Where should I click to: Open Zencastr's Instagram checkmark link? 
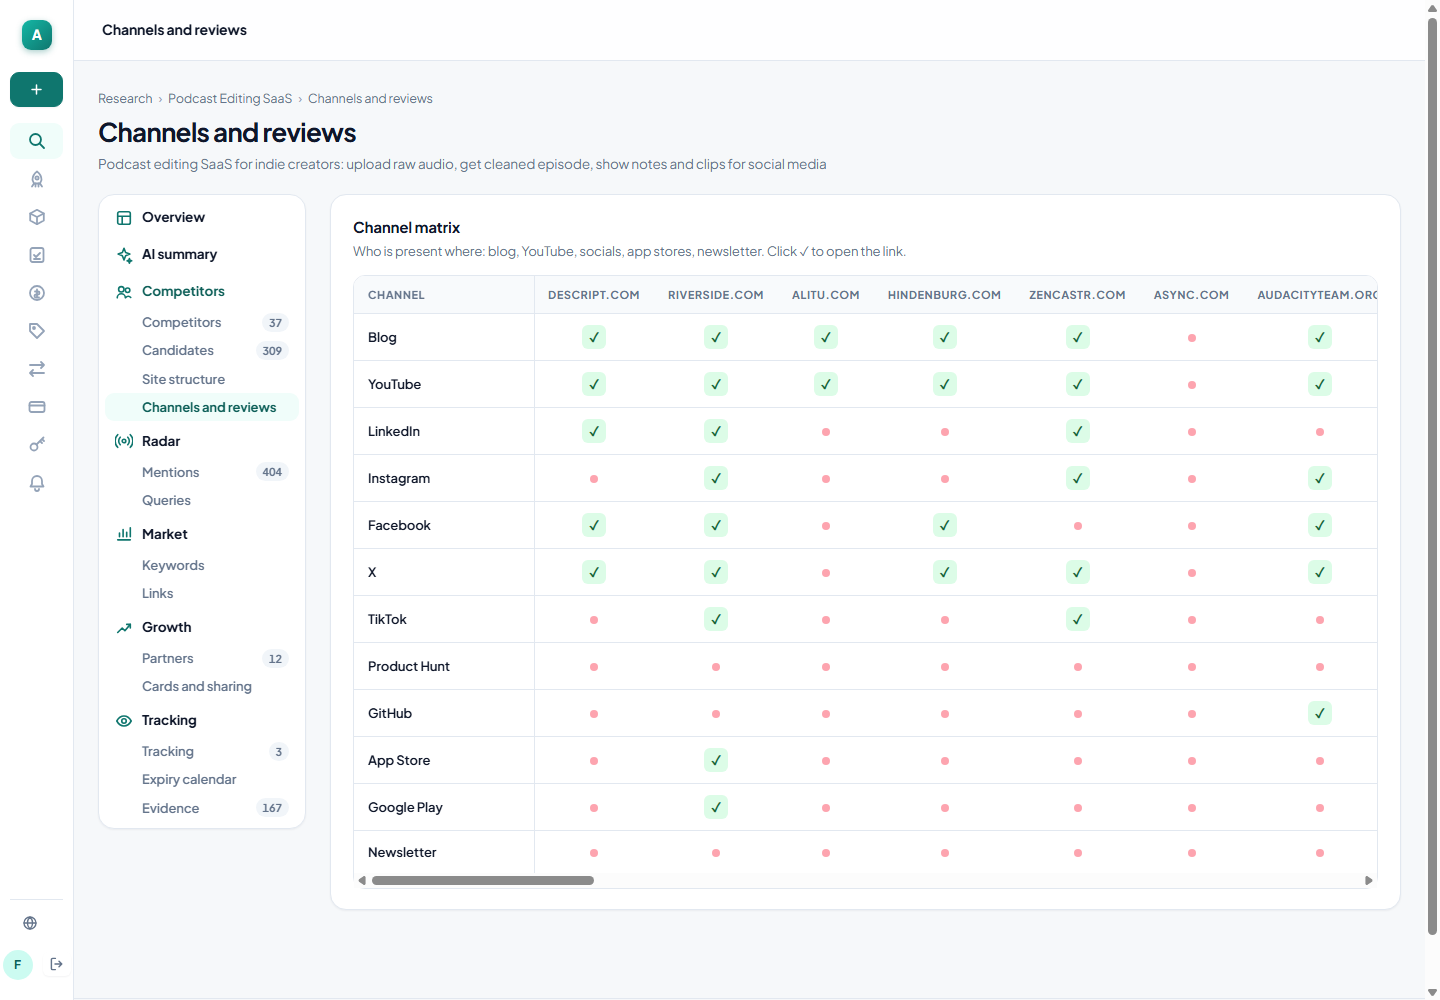[1078, 478]
